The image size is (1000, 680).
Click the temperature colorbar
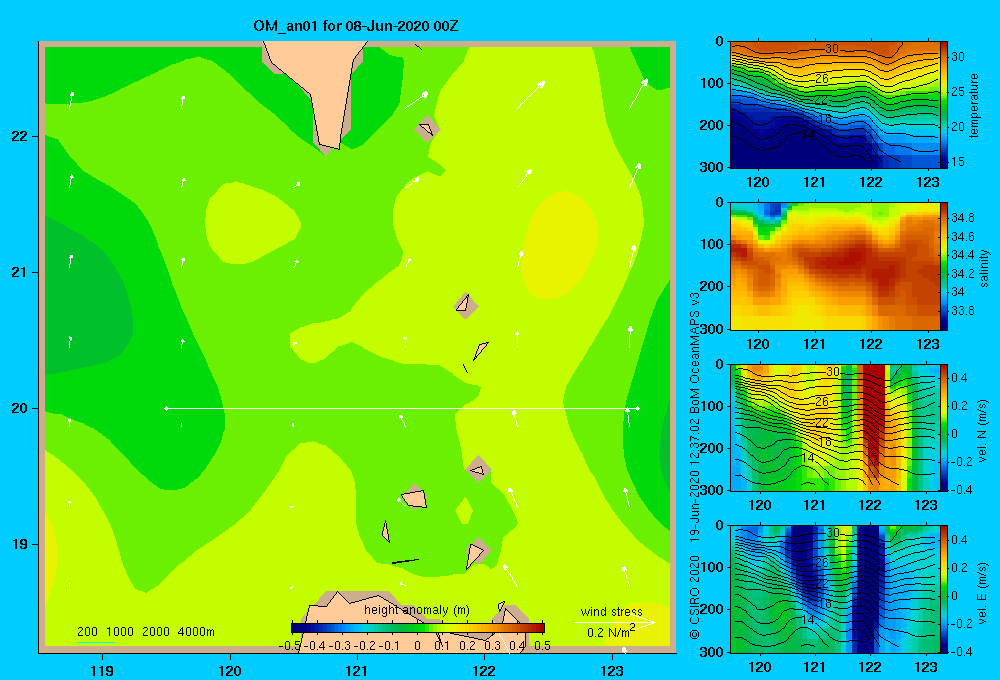[944, 105]
